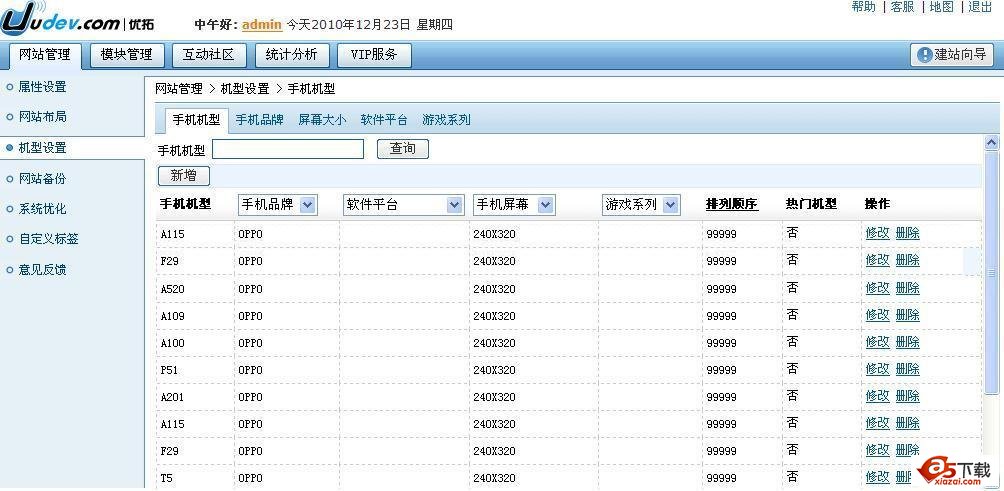Switch to 软件平台 sub-tab
The height and width of the screenshot is (491, 1004).
[x=384, y=120]
